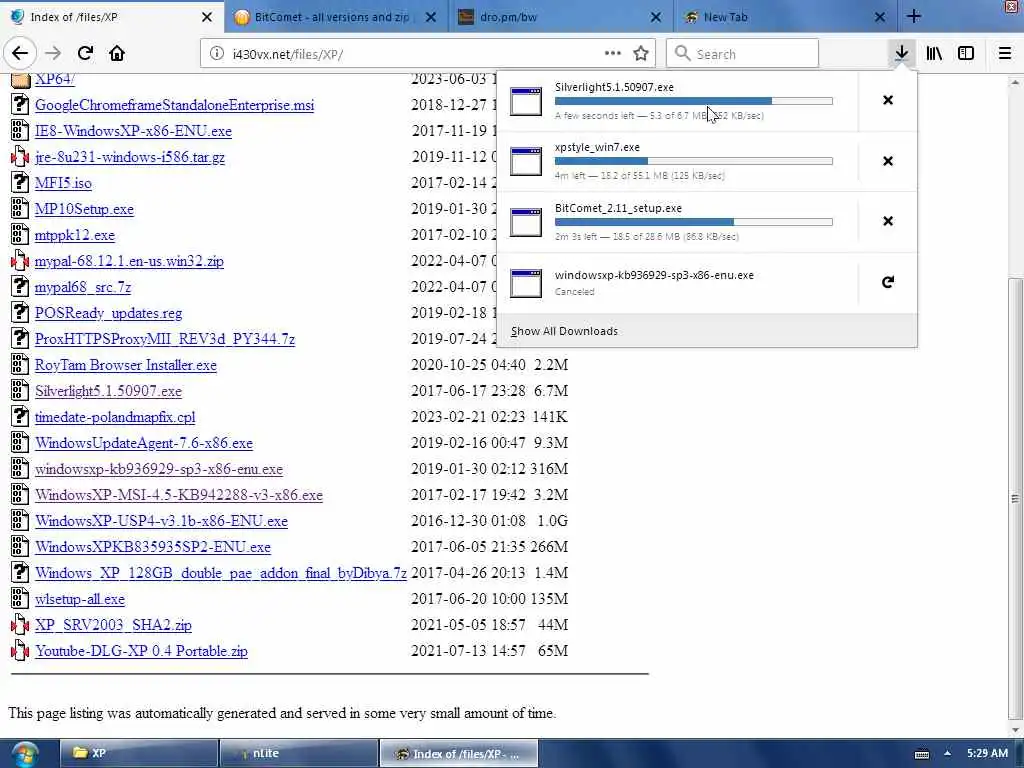Retry the canceled windowsxp-kb936929 download

tap(888, 282)
